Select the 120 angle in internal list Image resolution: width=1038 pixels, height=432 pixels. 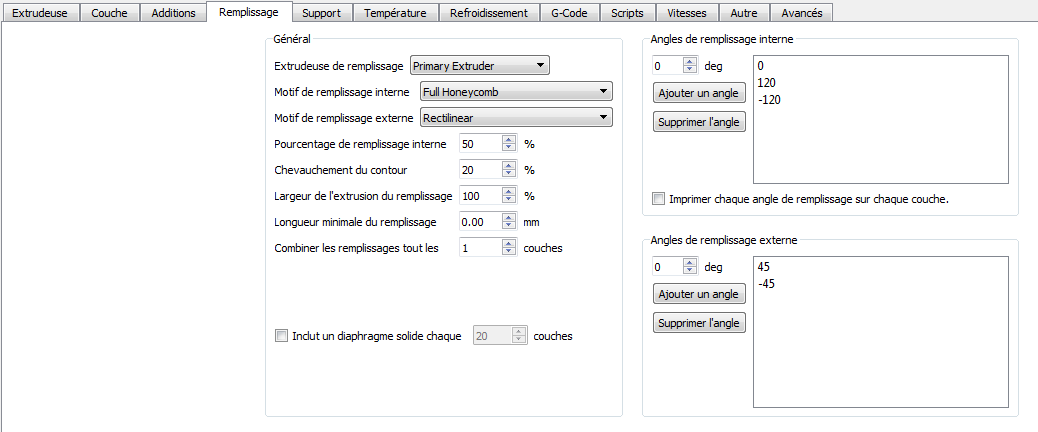coord(768,82)
